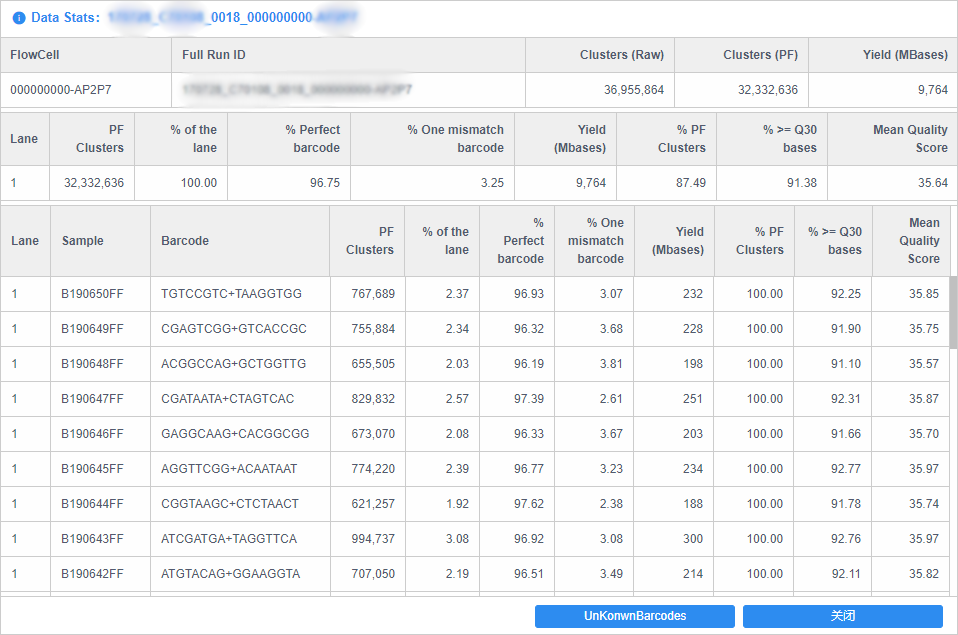
Task: Click barcode TGTCCGTC+TAAGGTGG
Action: pos(232,294)
